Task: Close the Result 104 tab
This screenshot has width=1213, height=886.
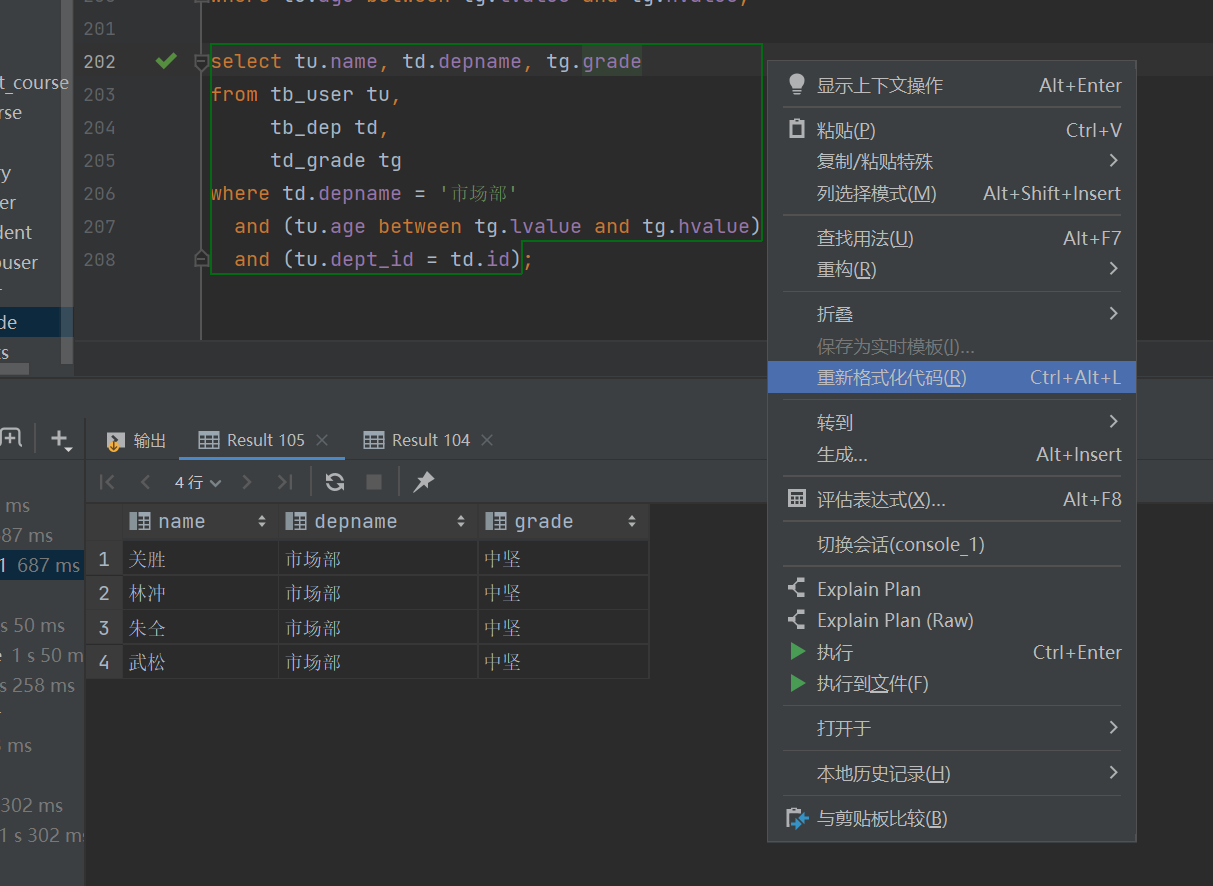Action: (x=487, y=440)
